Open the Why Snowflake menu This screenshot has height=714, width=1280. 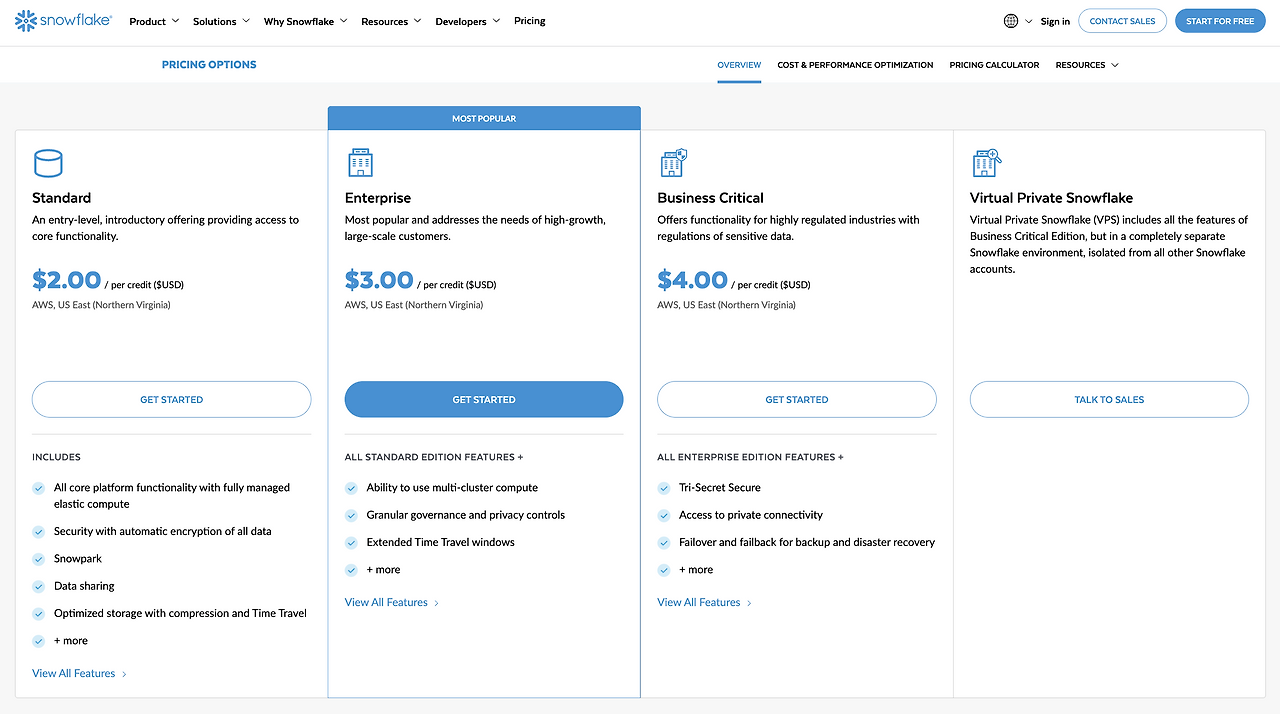pyautogui.click(x=305, y=21)
